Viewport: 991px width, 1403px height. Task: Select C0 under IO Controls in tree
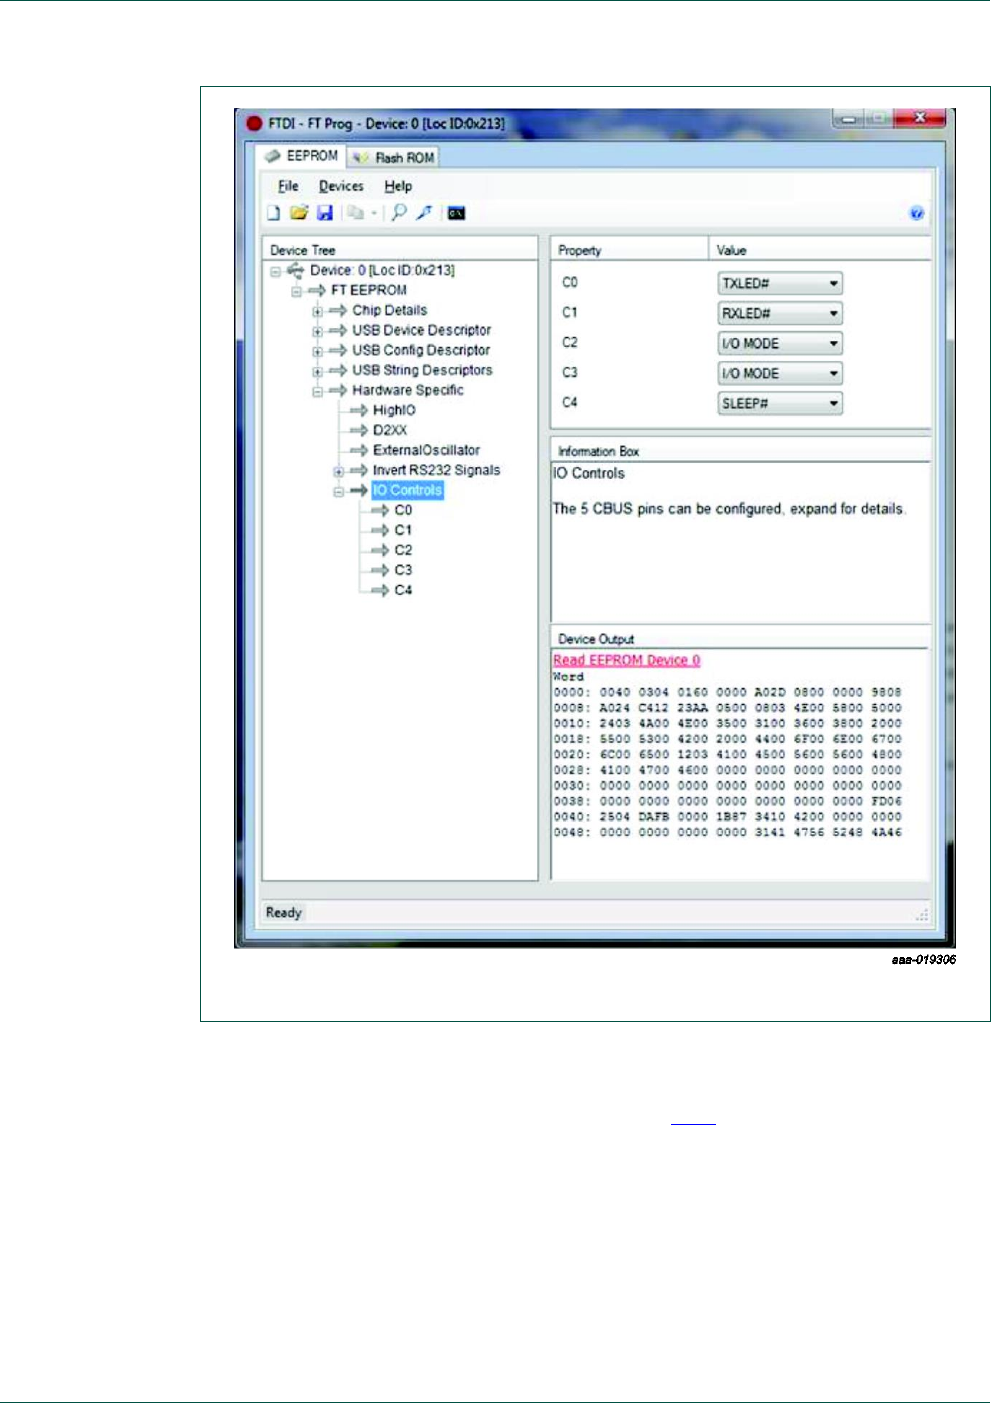403,510
